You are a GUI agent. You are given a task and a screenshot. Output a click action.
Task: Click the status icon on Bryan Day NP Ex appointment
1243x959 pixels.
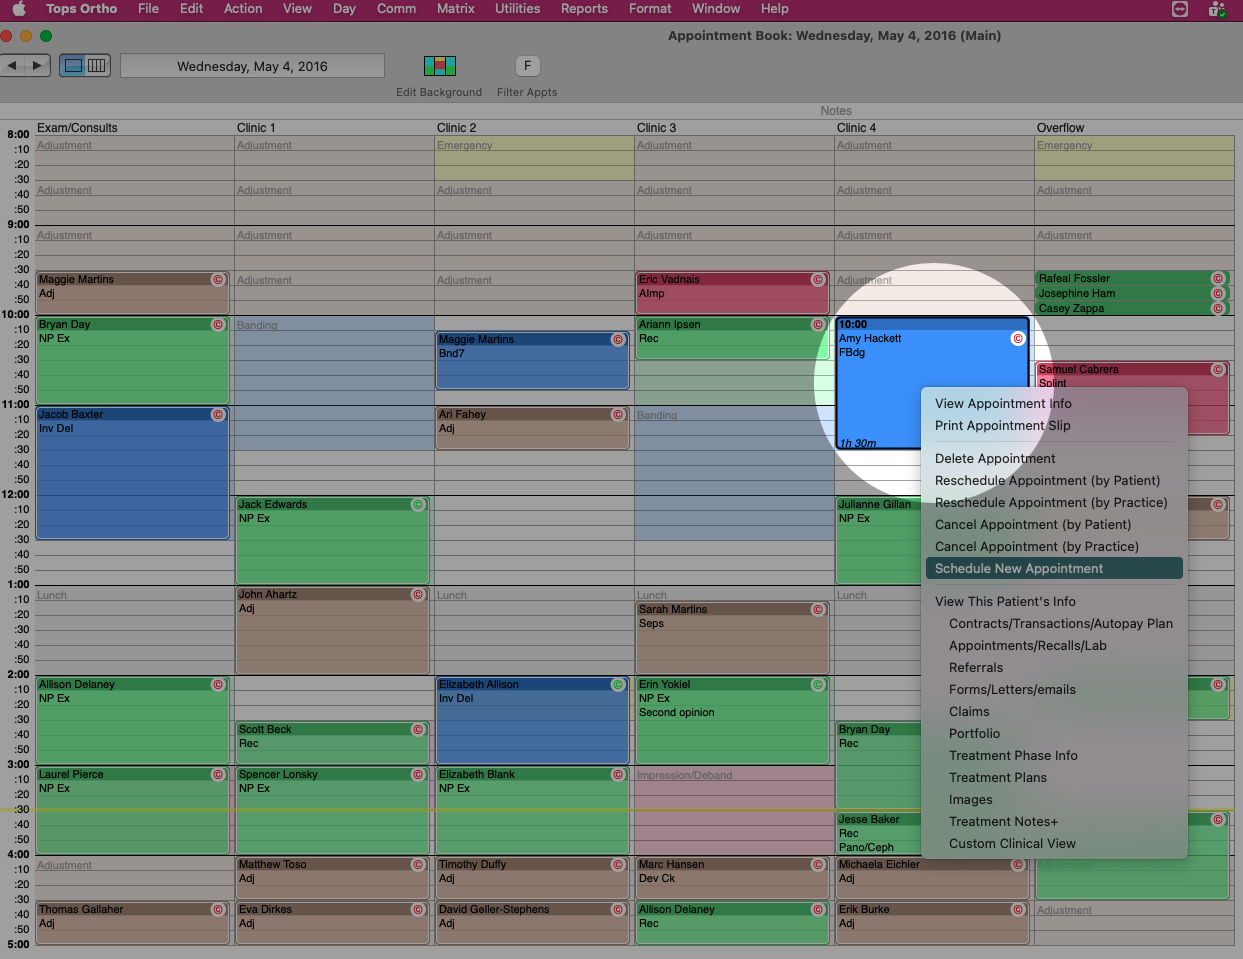(x=218, y=325)
